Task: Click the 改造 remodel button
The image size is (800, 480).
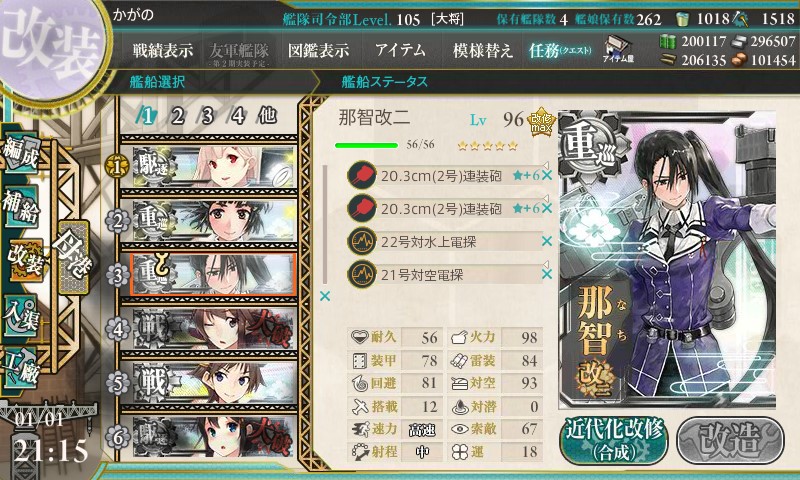Action: point(730,441)
